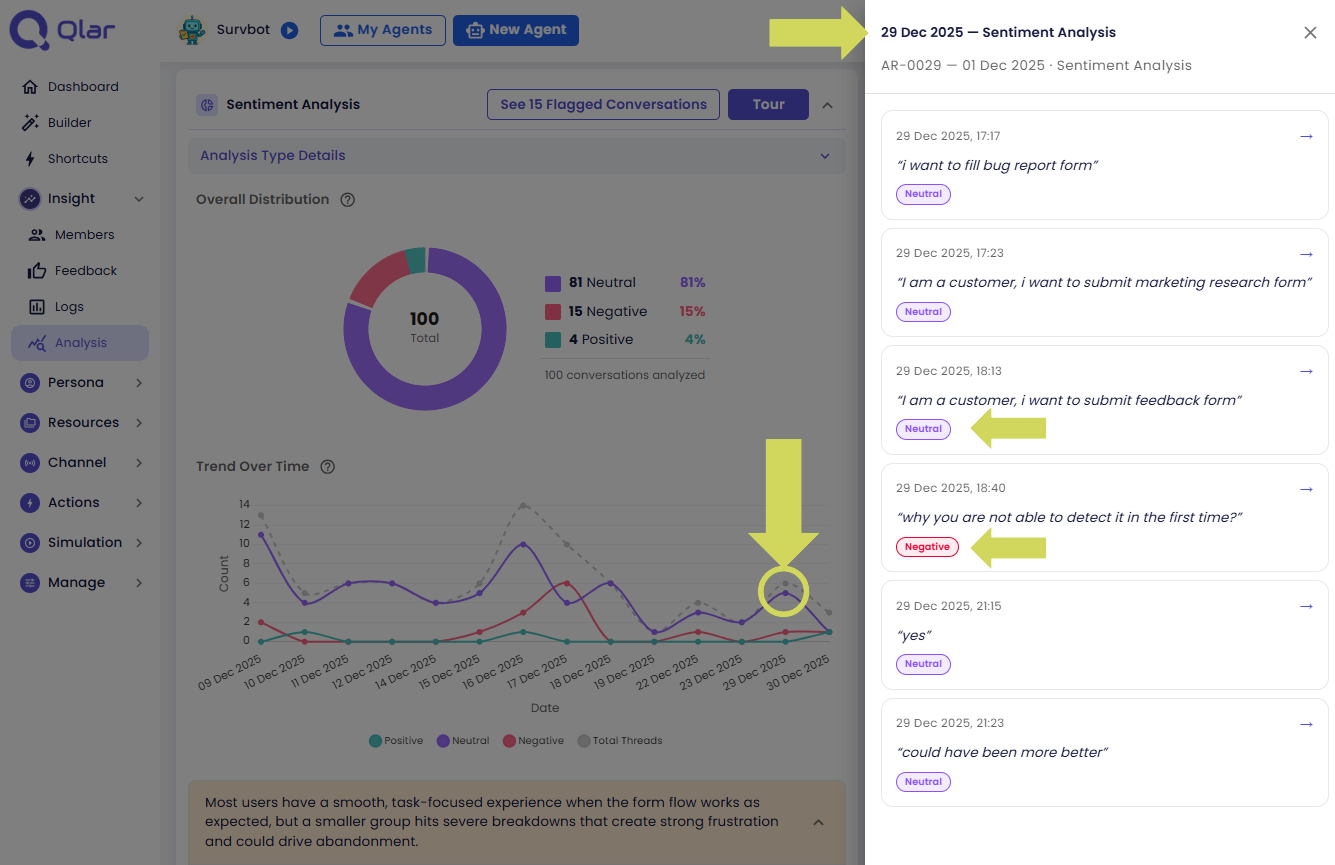Open Members under Insight
Screen dimensions: 1335x865
[85, 235]
